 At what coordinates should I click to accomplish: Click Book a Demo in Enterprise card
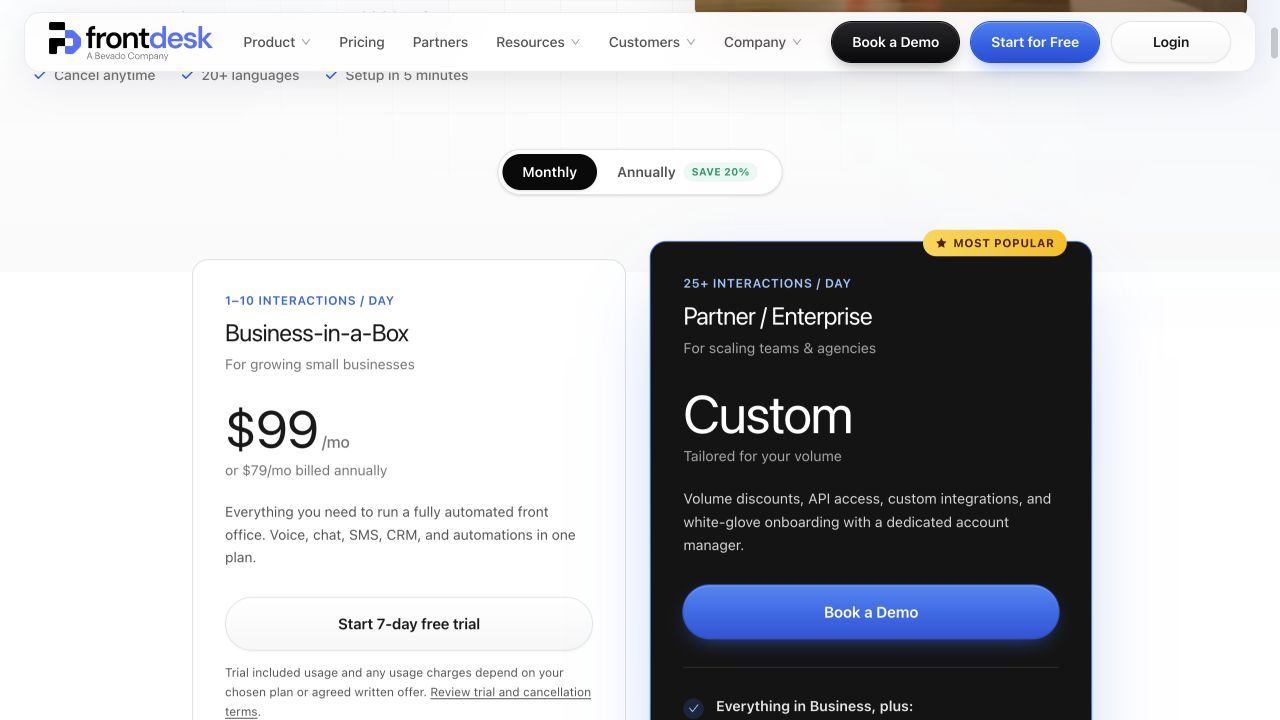coord(871,612)
